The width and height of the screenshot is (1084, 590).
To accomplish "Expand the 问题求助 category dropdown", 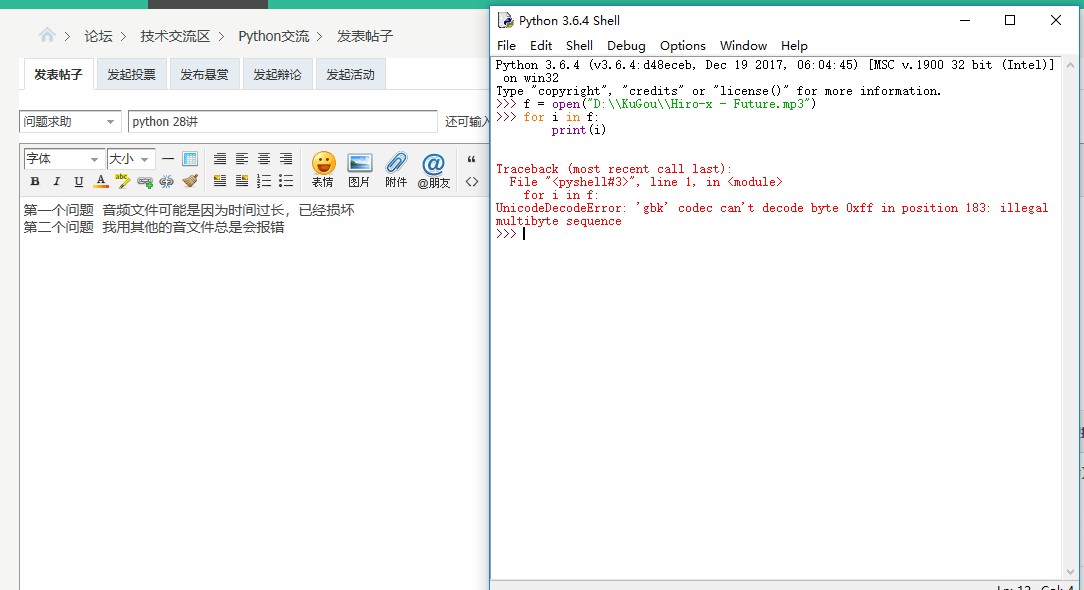I will 70,122.
